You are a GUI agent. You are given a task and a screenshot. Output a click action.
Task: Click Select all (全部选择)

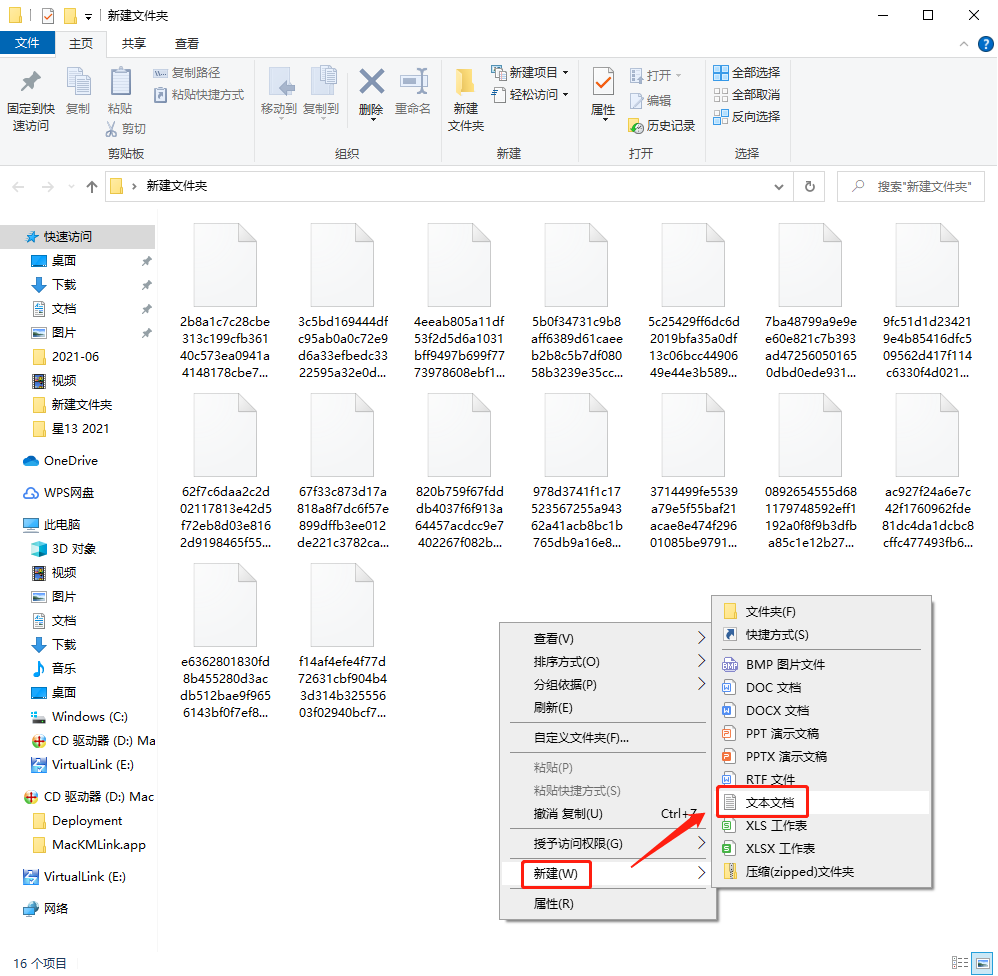click(x=747, y=73)
